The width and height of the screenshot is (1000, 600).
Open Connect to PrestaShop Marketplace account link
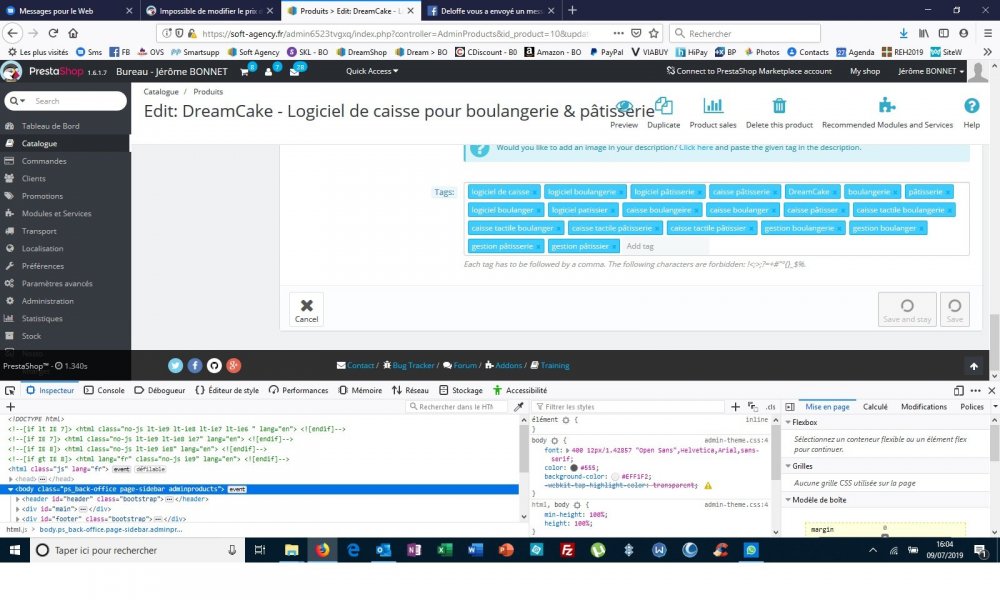pyautogui.click(x=749, y=71)
